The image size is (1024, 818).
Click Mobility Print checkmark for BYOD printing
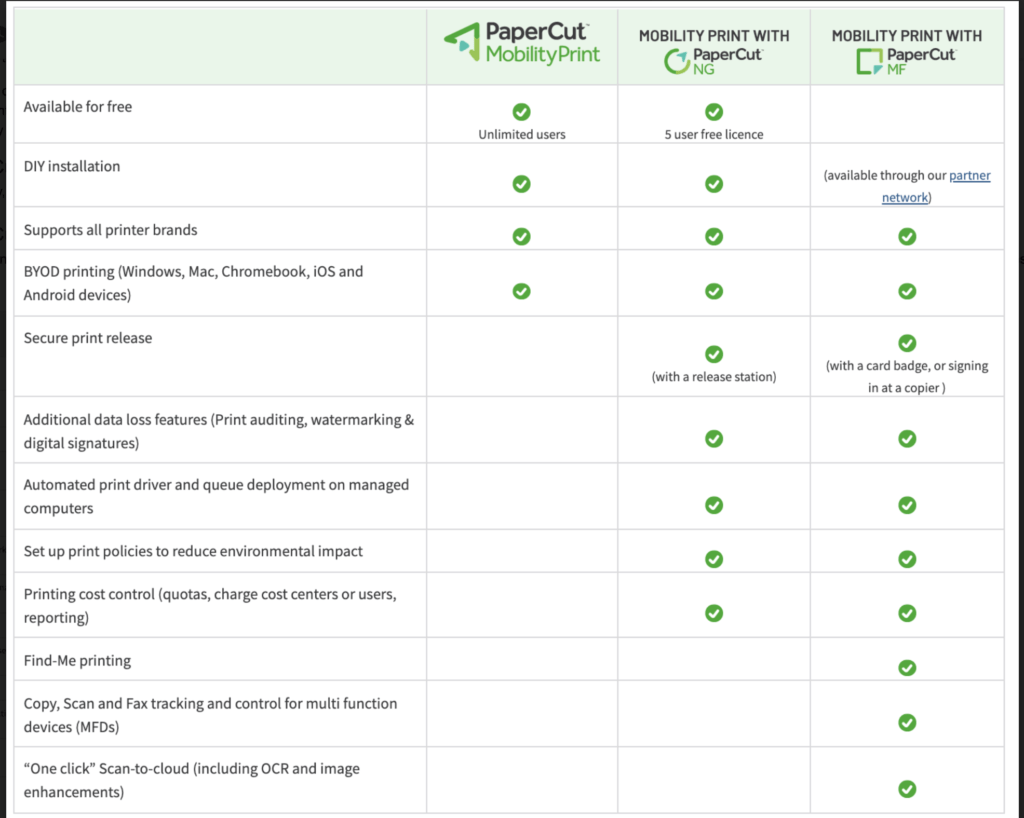(x=521, y=291)
